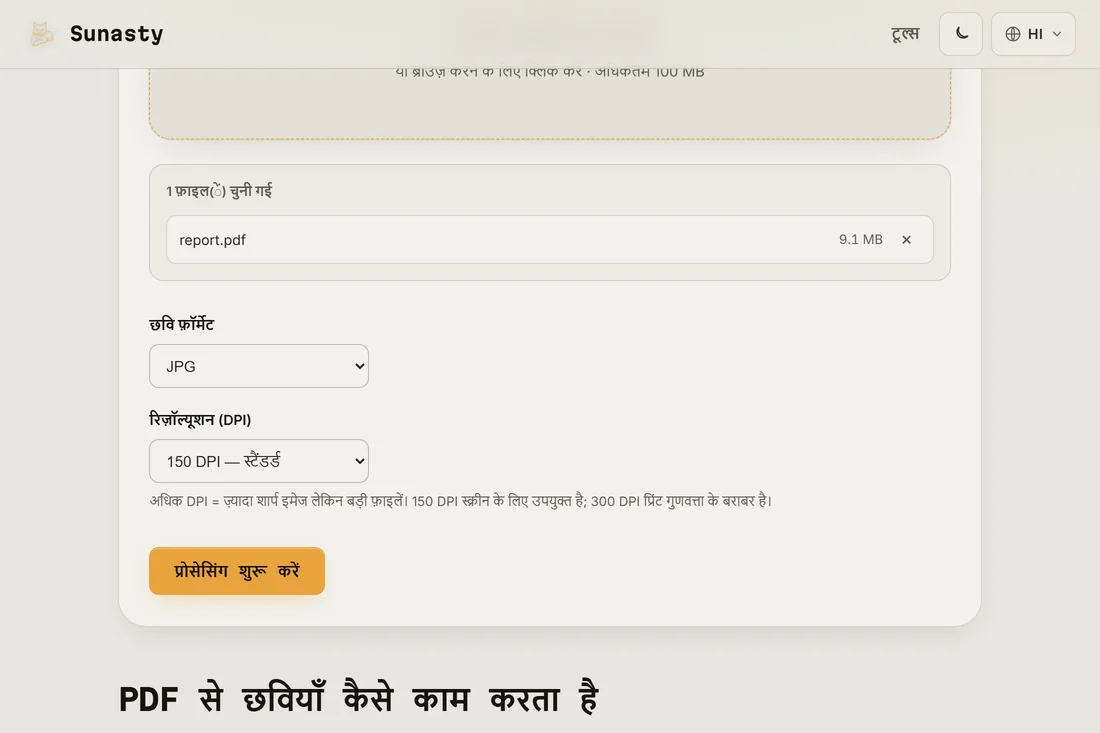Open the छवि फ़ॉर्मेट JPG dropdown

259,366
